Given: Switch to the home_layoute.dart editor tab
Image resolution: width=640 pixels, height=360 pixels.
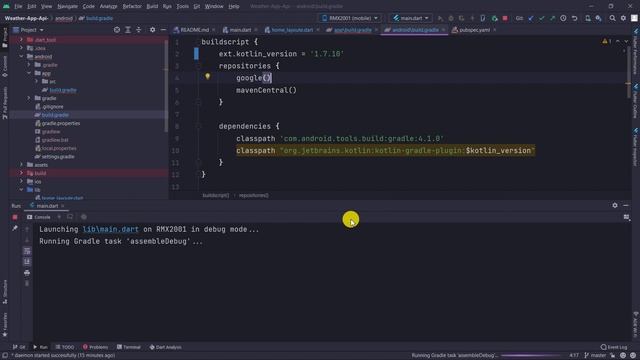Looking at the screenshot, I should (x=292, y=30).
